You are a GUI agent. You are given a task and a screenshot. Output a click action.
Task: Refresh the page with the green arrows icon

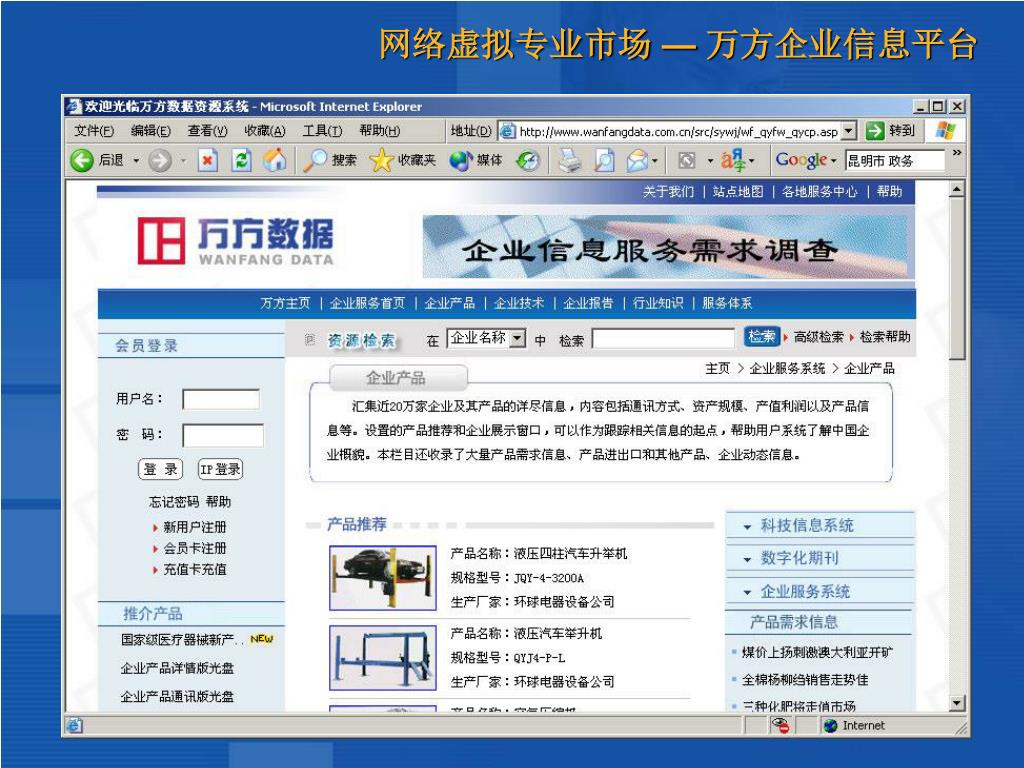pyautogui.click(x=241, y=160)
